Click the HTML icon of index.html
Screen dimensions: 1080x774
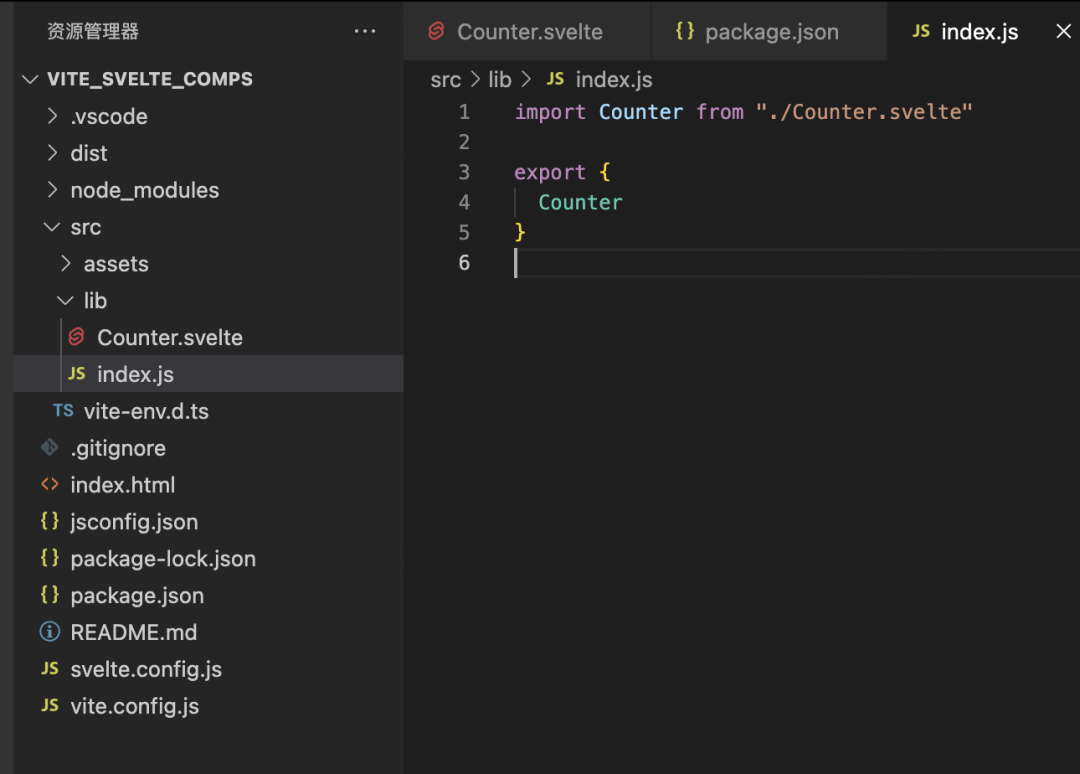50,484
